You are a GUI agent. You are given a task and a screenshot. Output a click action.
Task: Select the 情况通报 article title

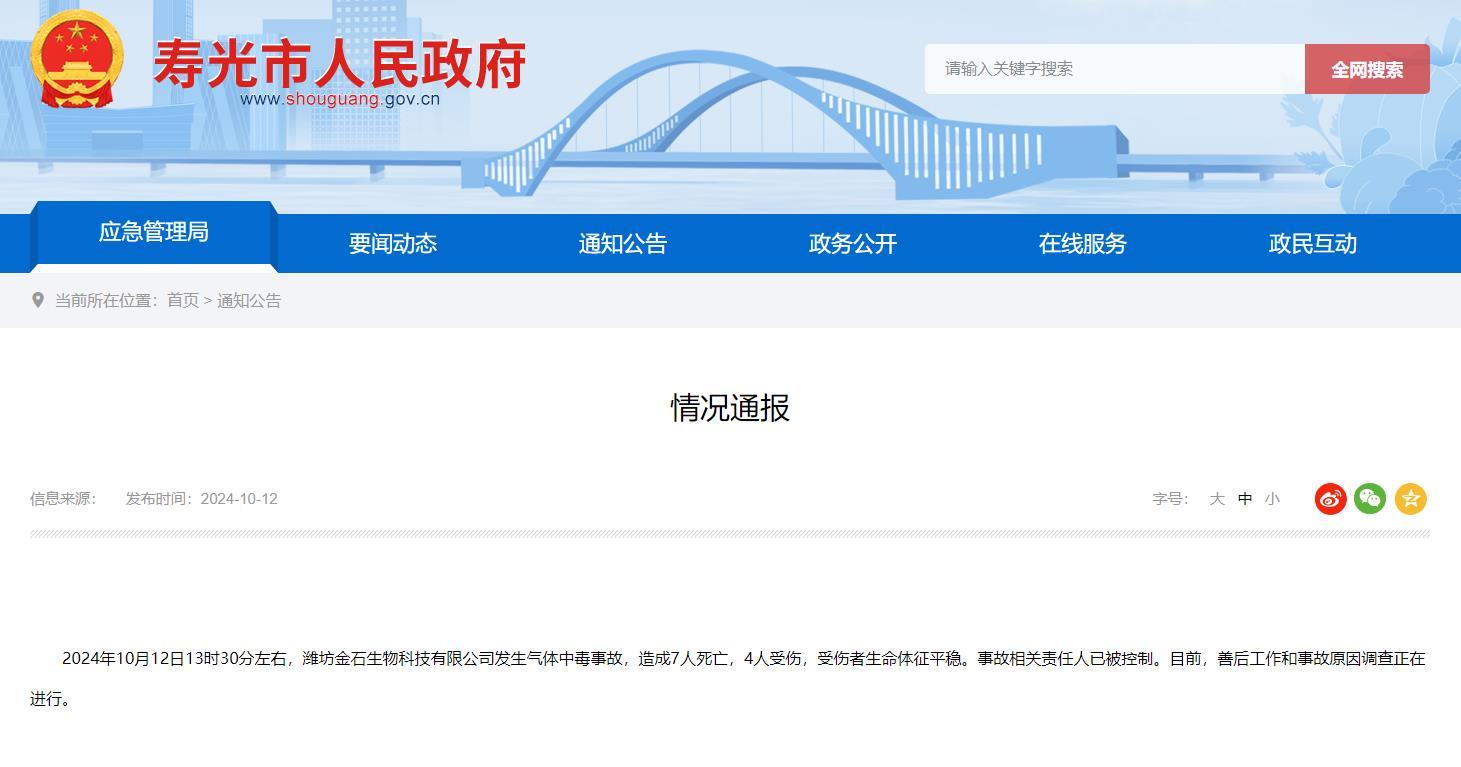pyautogui.click(x=729, y=408)
